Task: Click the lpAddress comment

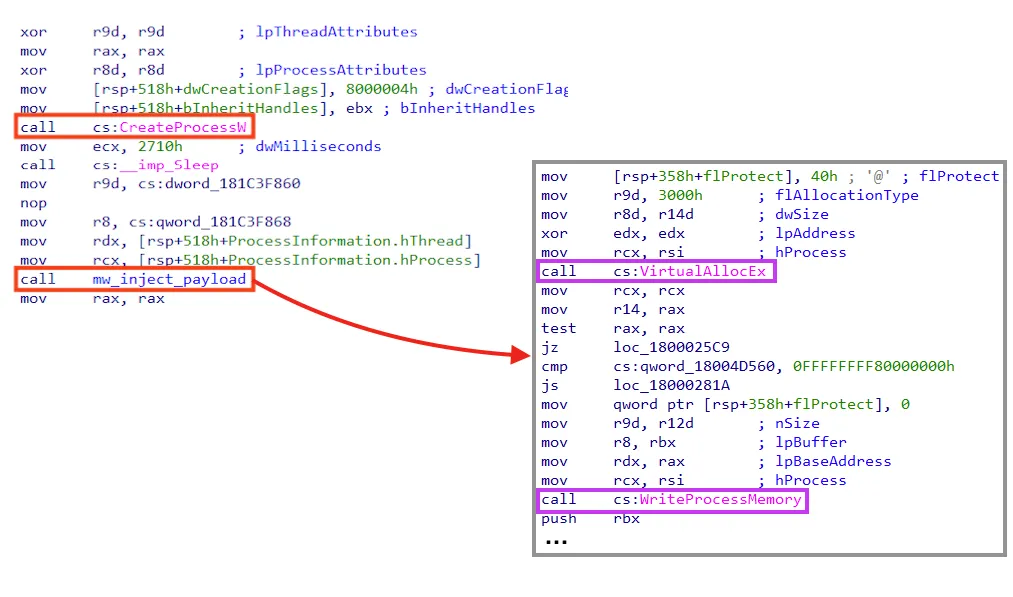Action: click(815, 233)
